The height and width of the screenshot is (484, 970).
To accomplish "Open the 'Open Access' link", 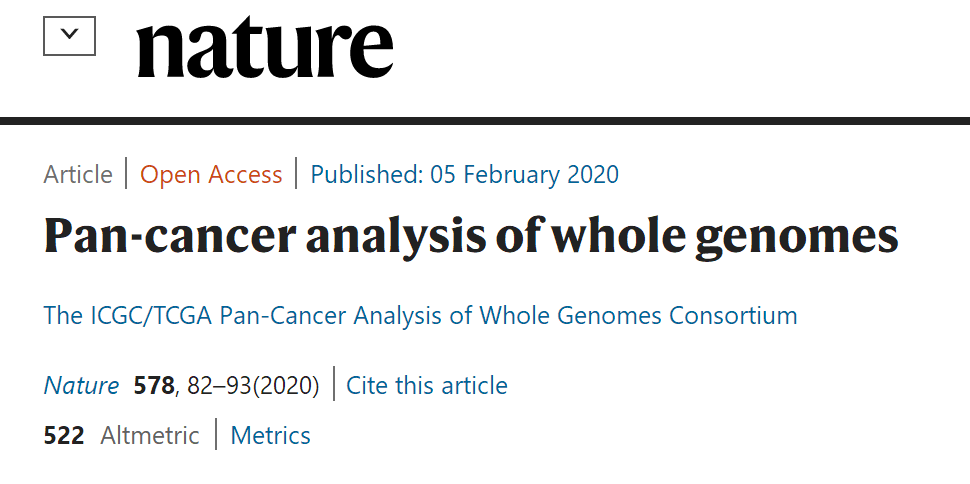I will click(x=211, y=175).
